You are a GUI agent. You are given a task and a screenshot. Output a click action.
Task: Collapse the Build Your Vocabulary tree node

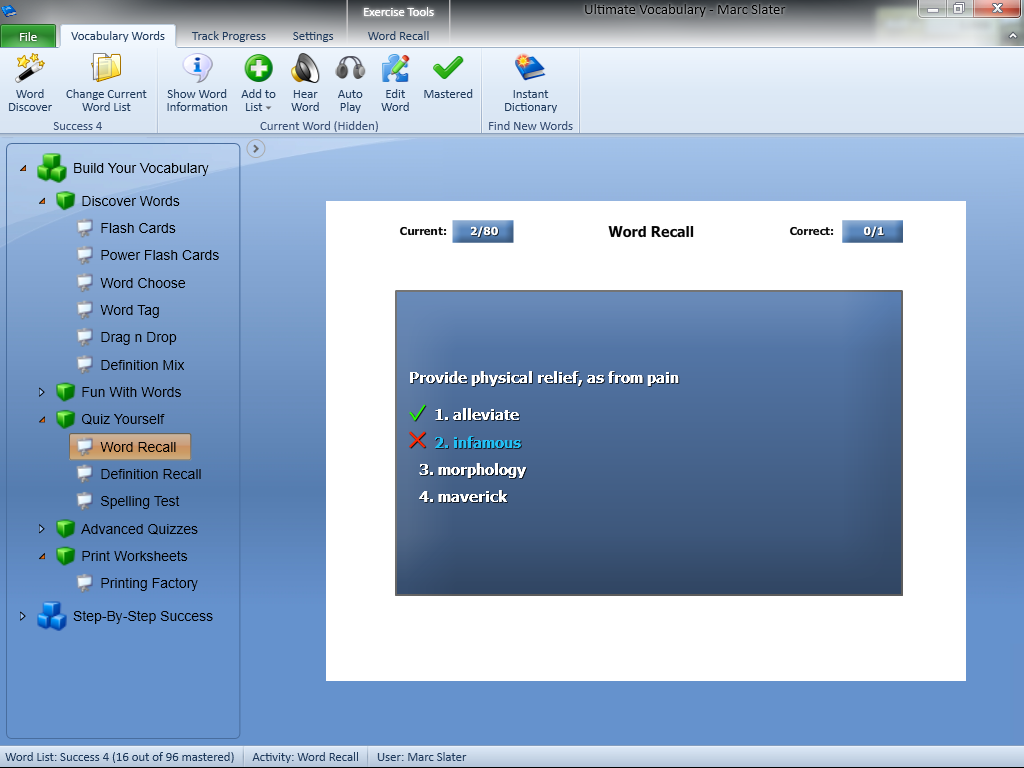tap(23, 168)
